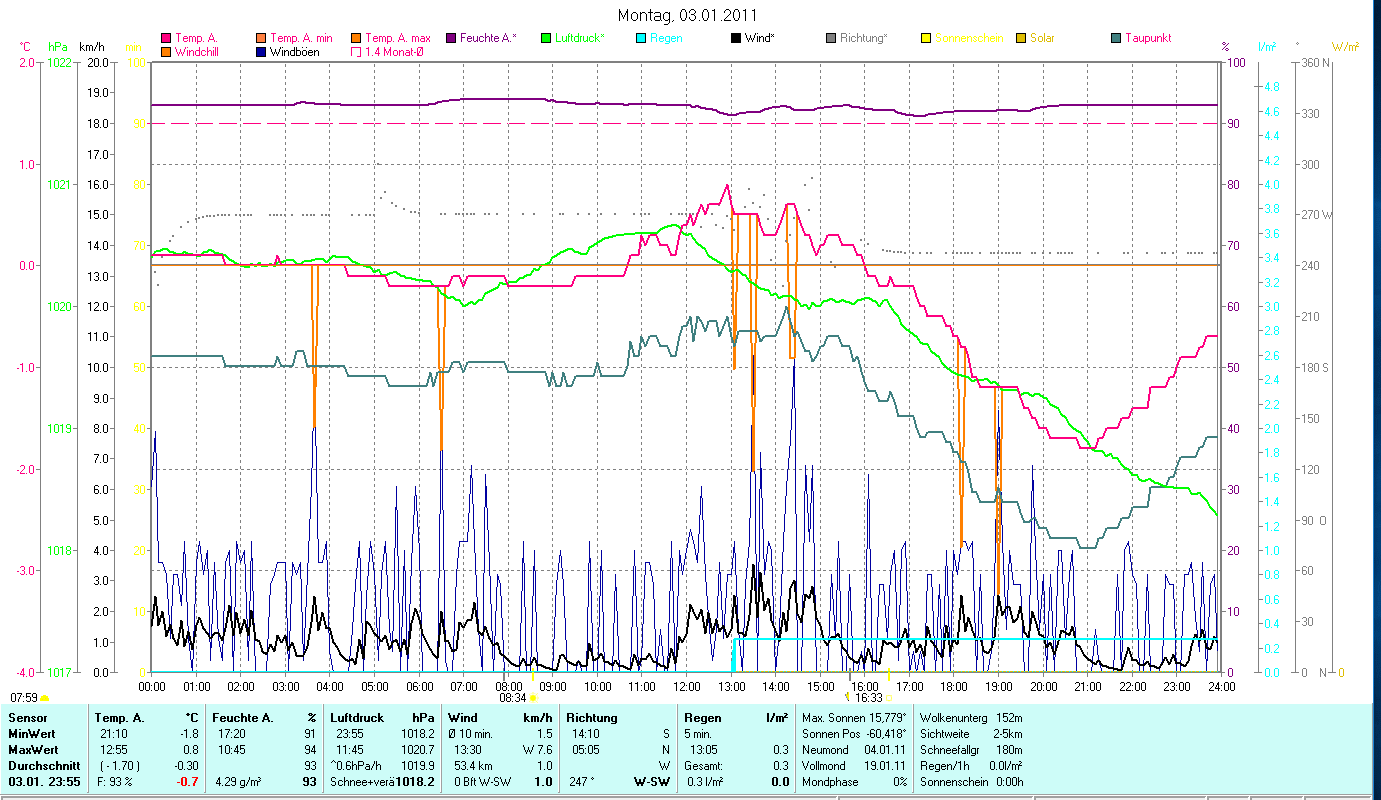
Task: Click the Luftdruck column header in table
Action: click(357, 718)
